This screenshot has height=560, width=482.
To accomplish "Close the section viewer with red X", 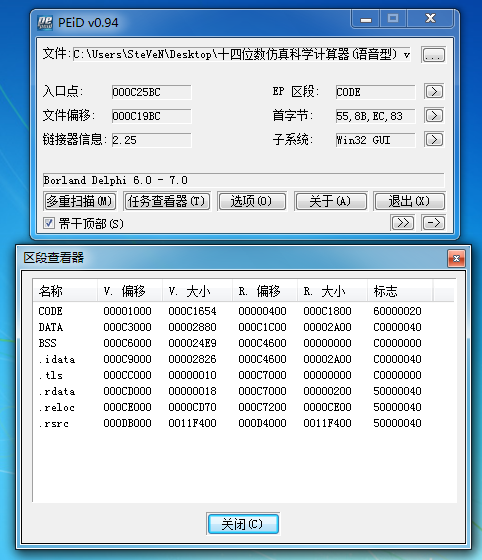I will point(456,258).
